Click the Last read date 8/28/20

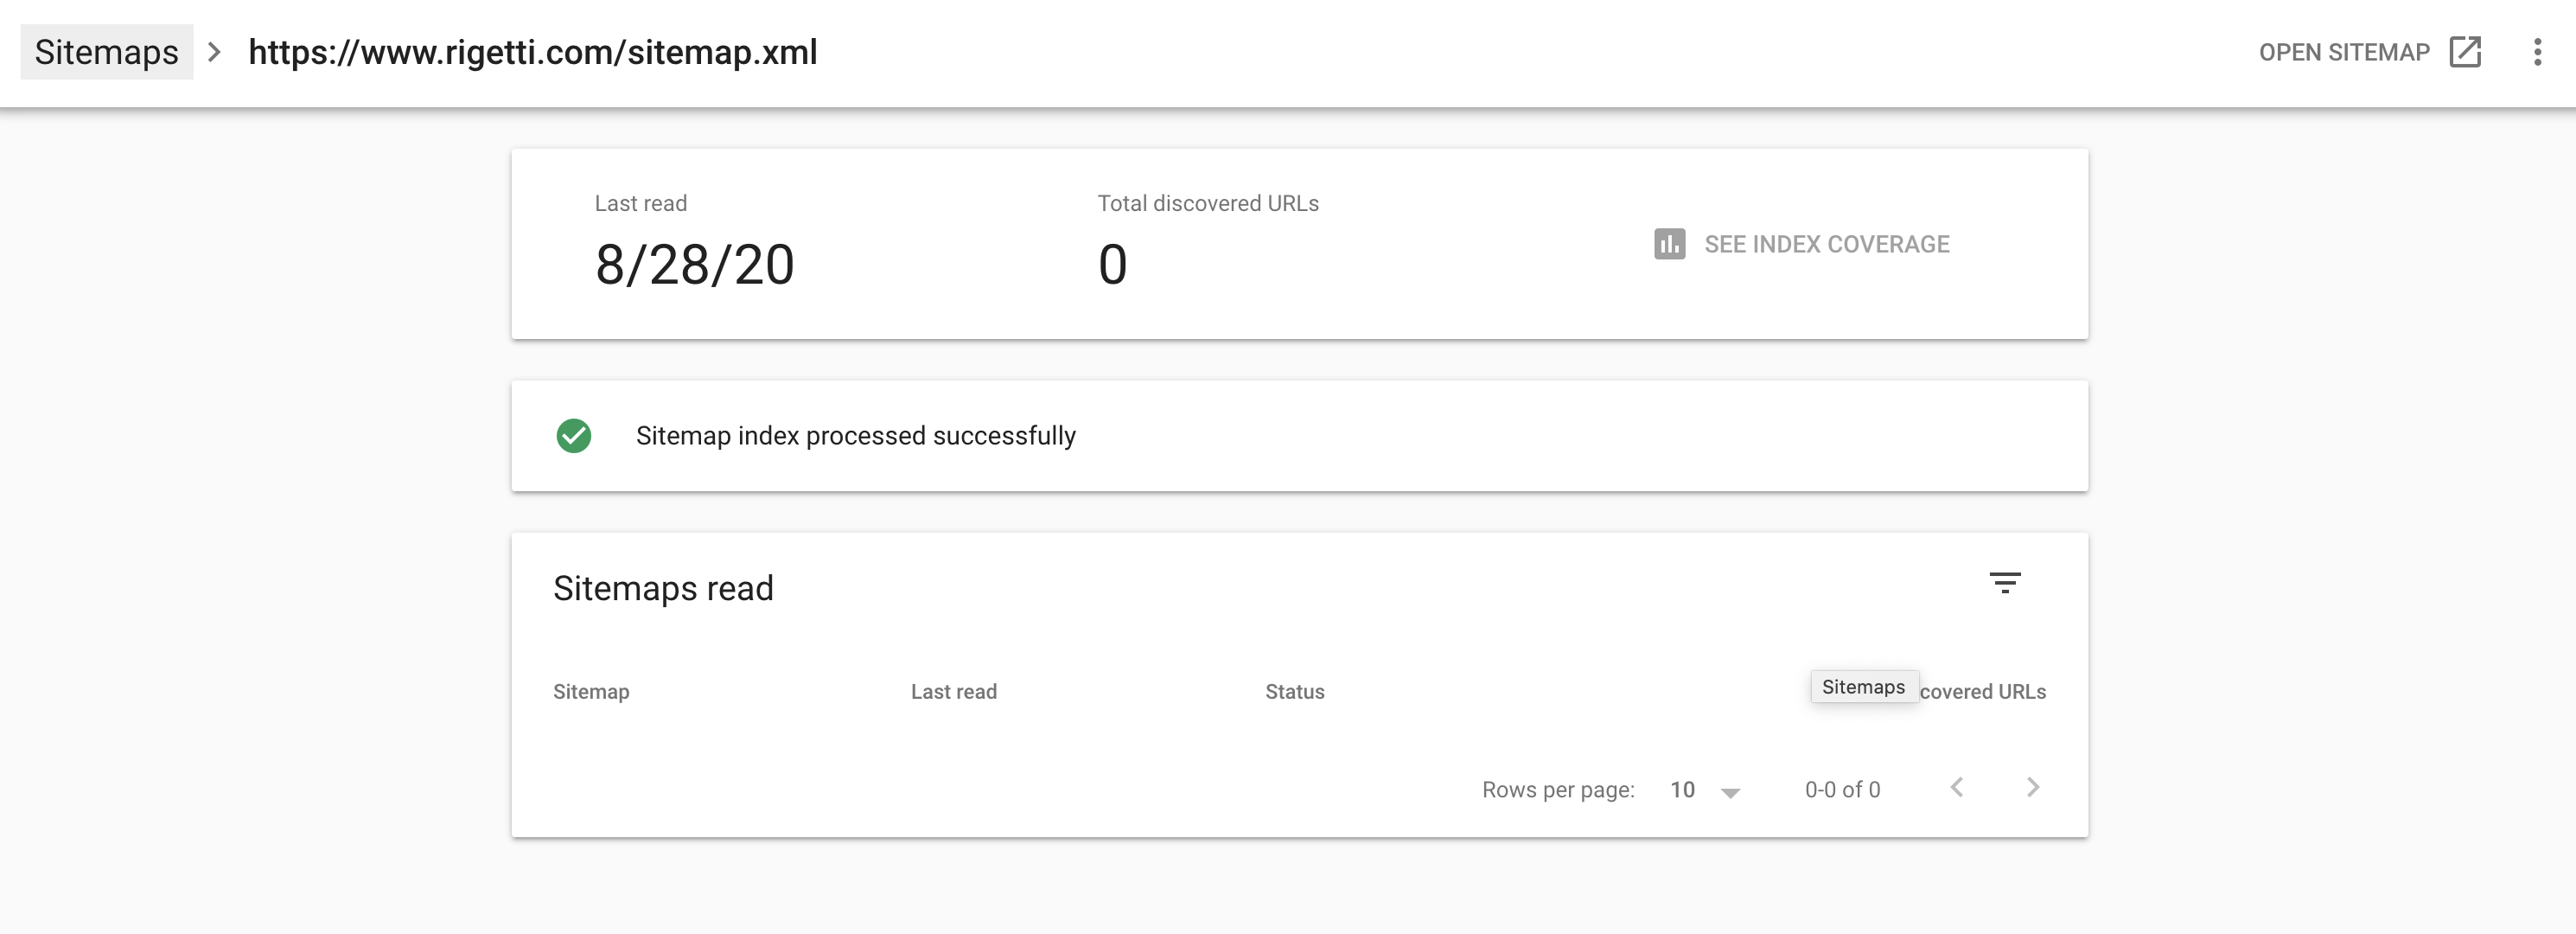click(695, 265)
